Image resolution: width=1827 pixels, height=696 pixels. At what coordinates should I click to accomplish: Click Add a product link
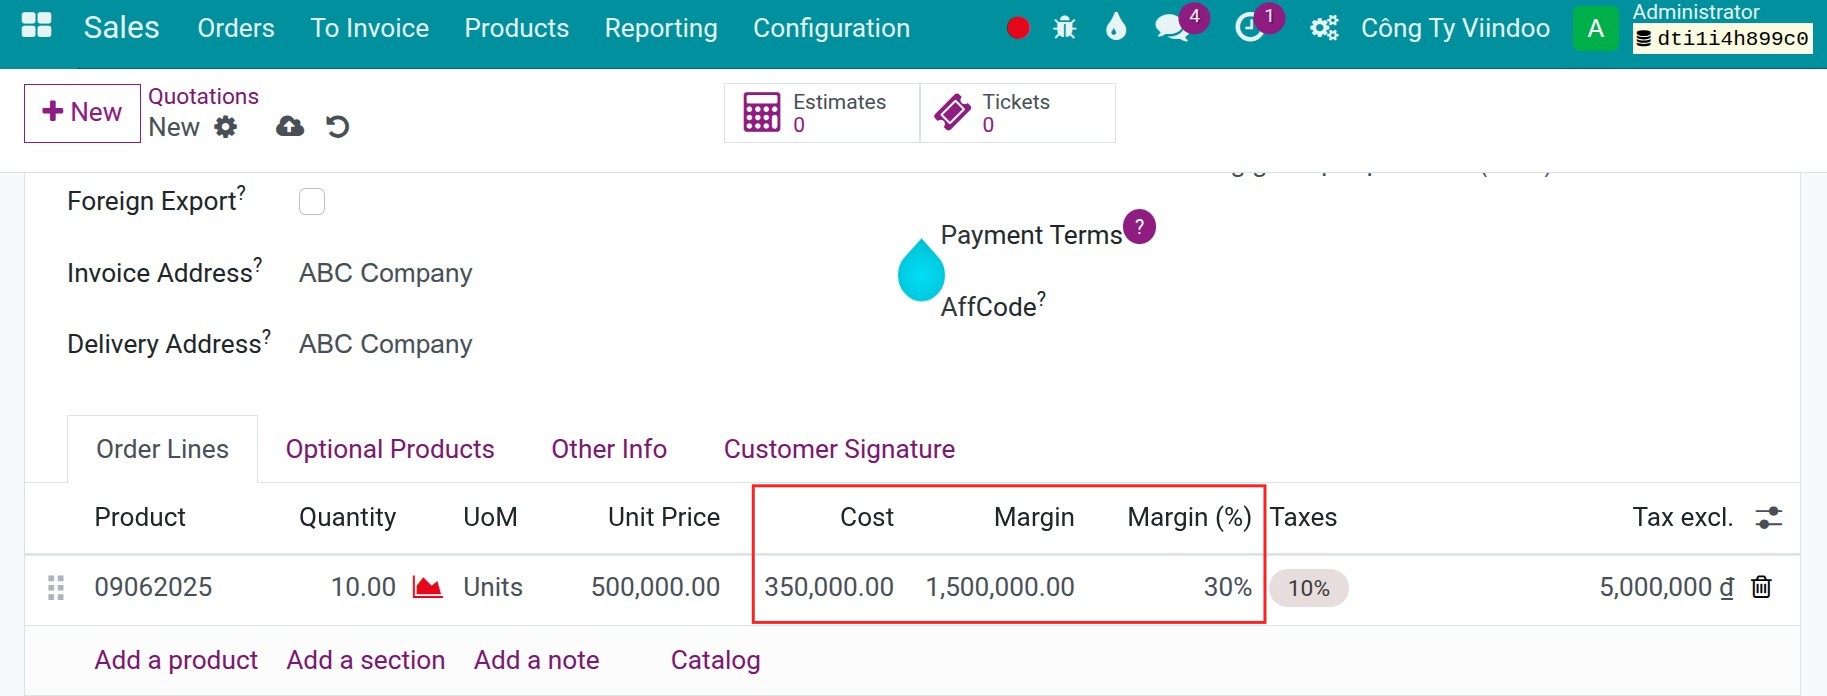pyautogui.click(x=176, y=660)
